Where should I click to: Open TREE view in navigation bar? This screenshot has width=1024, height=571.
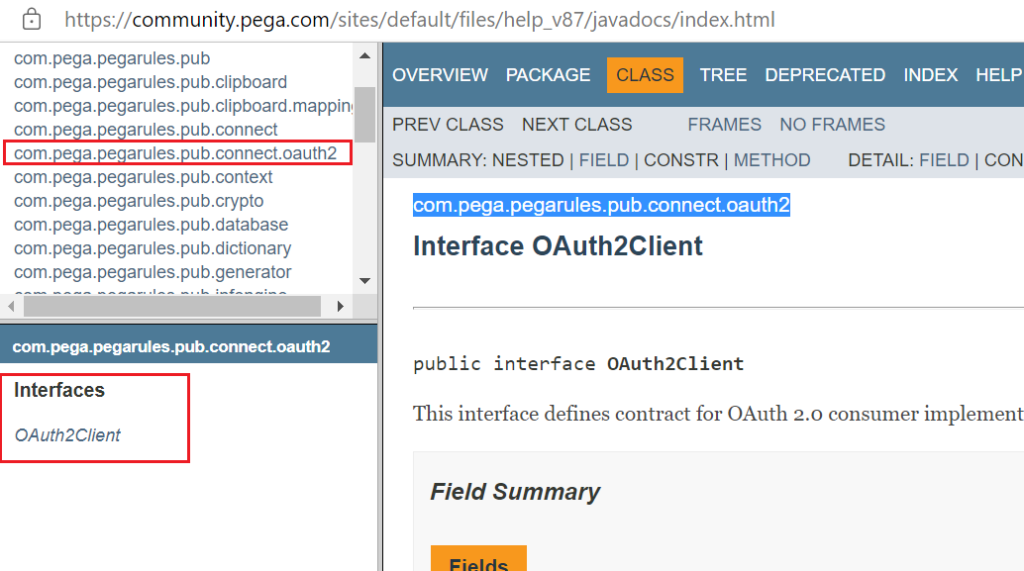tap(723, 75)
